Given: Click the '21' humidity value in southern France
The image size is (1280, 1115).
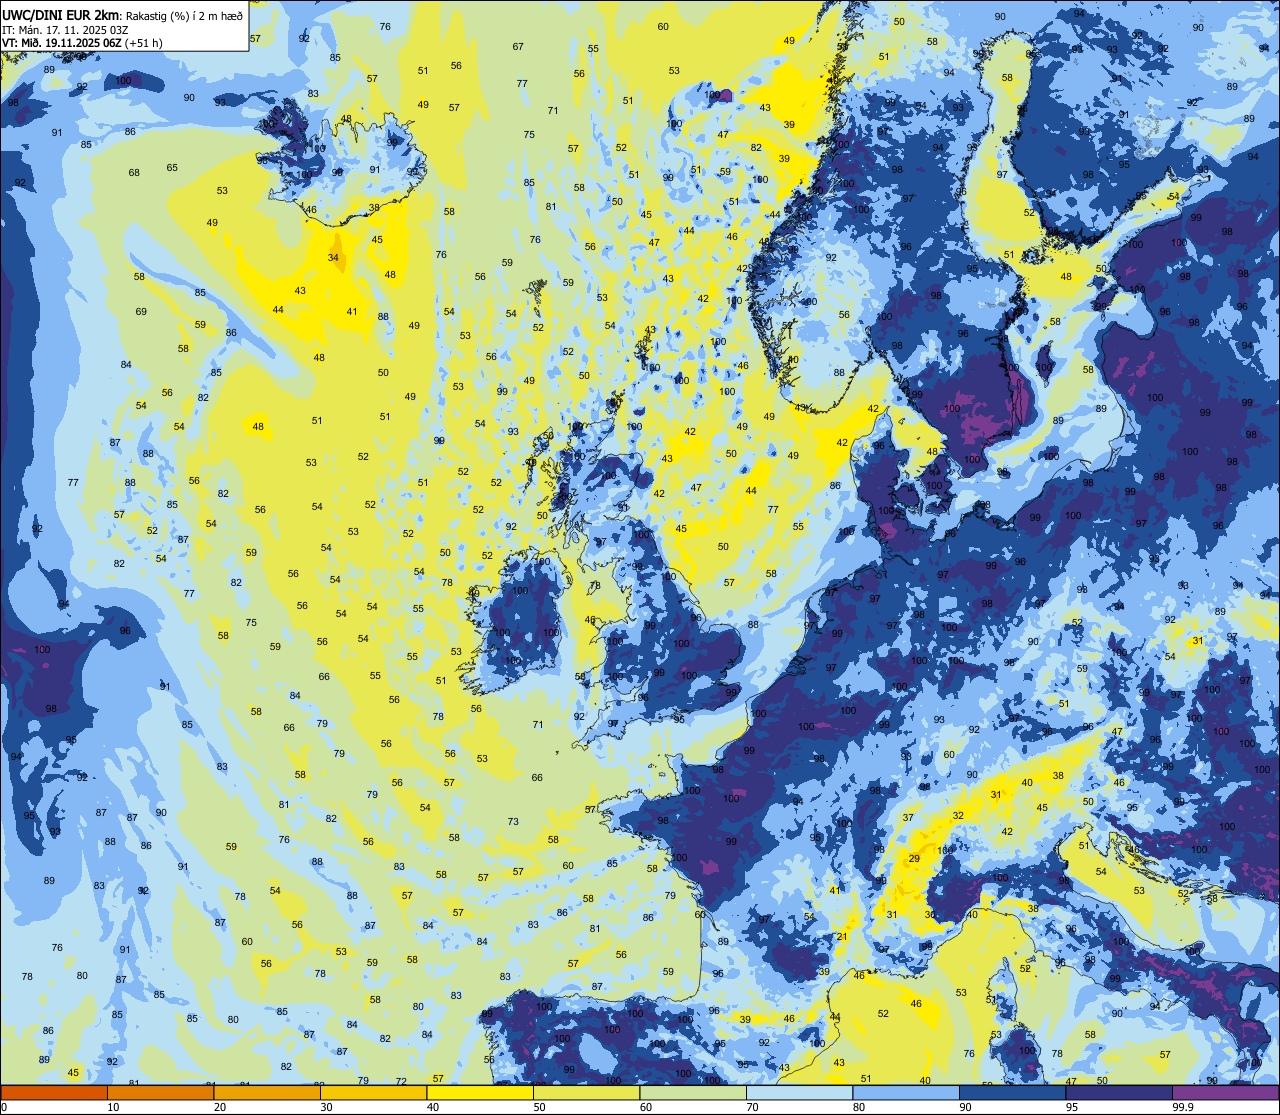Looking at the screenshot, I should tap(842, 937).
